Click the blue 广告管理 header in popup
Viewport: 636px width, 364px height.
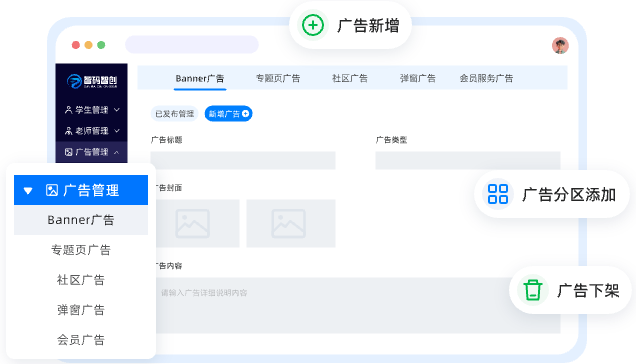[81, 190]
